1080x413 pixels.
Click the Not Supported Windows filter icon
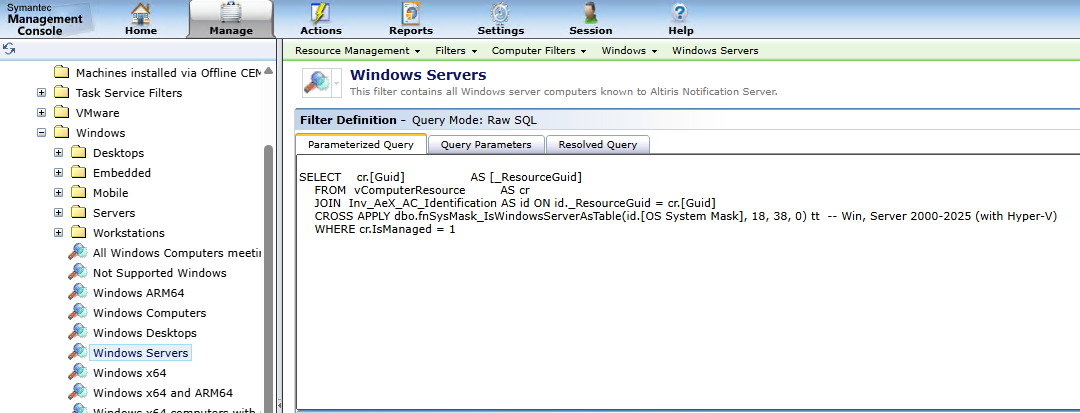(79, 273)
